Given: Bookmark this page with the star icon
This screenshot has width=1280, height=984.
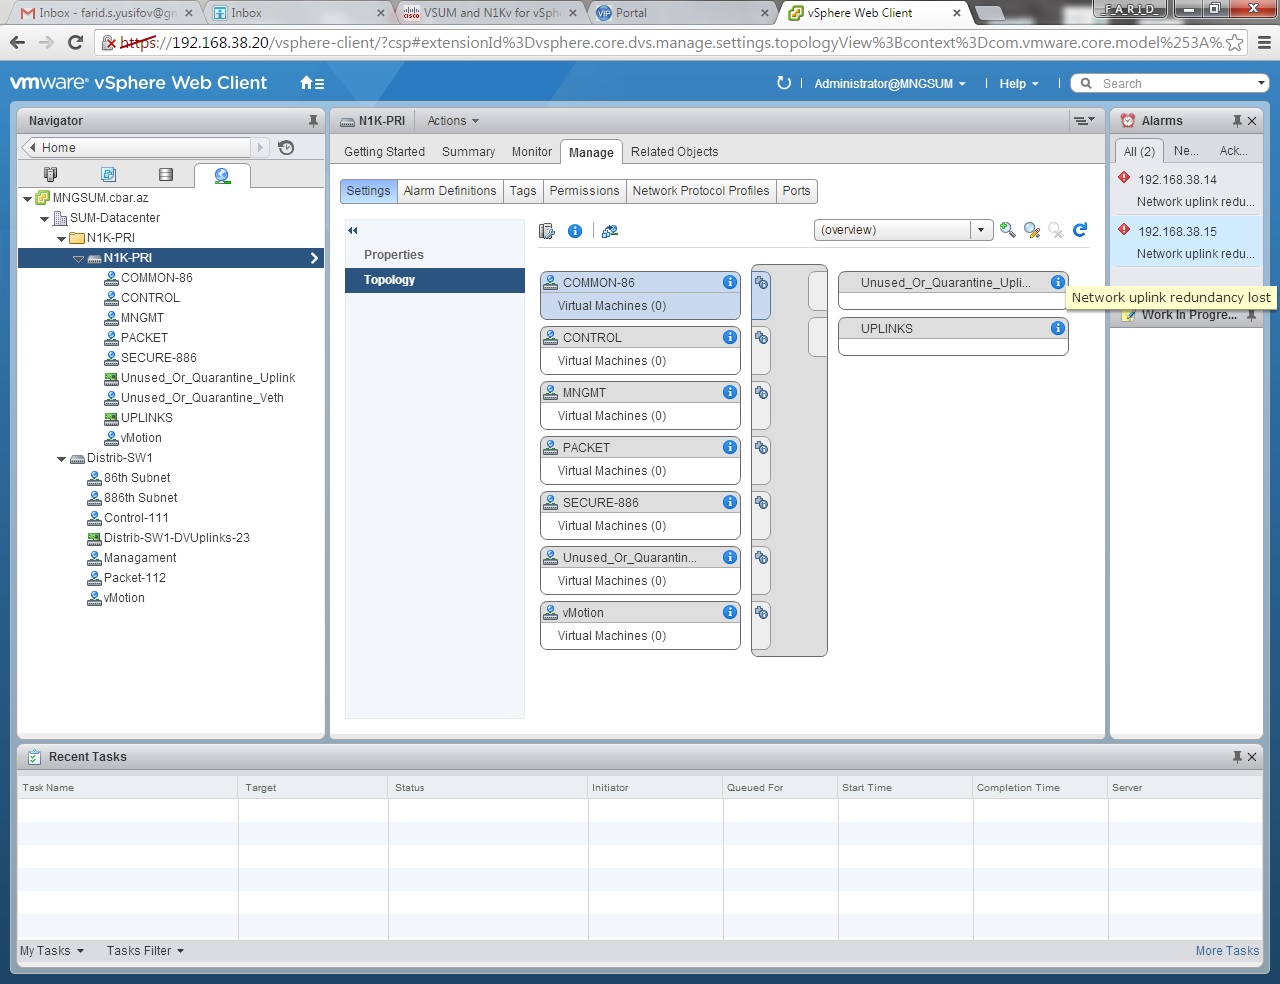Looking at the screenshot, I should coord(1235,42).
